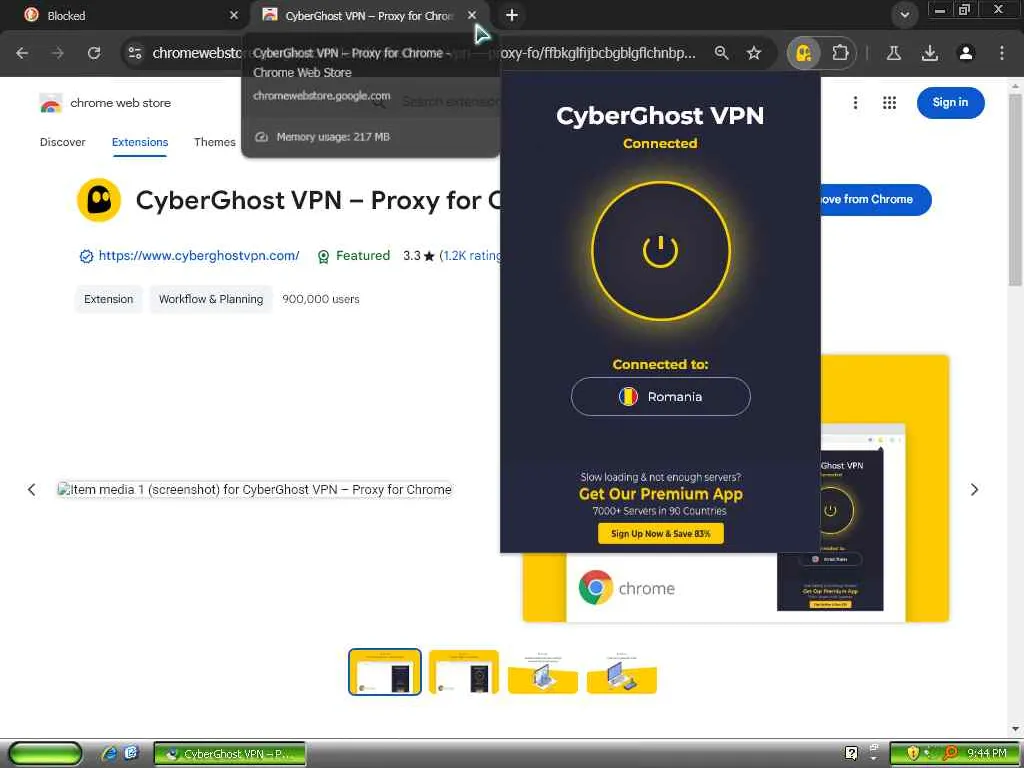The height and width of the screenshot is (768, 1024).
Task: Click the security shield tray icon
Action: point(913,754)
